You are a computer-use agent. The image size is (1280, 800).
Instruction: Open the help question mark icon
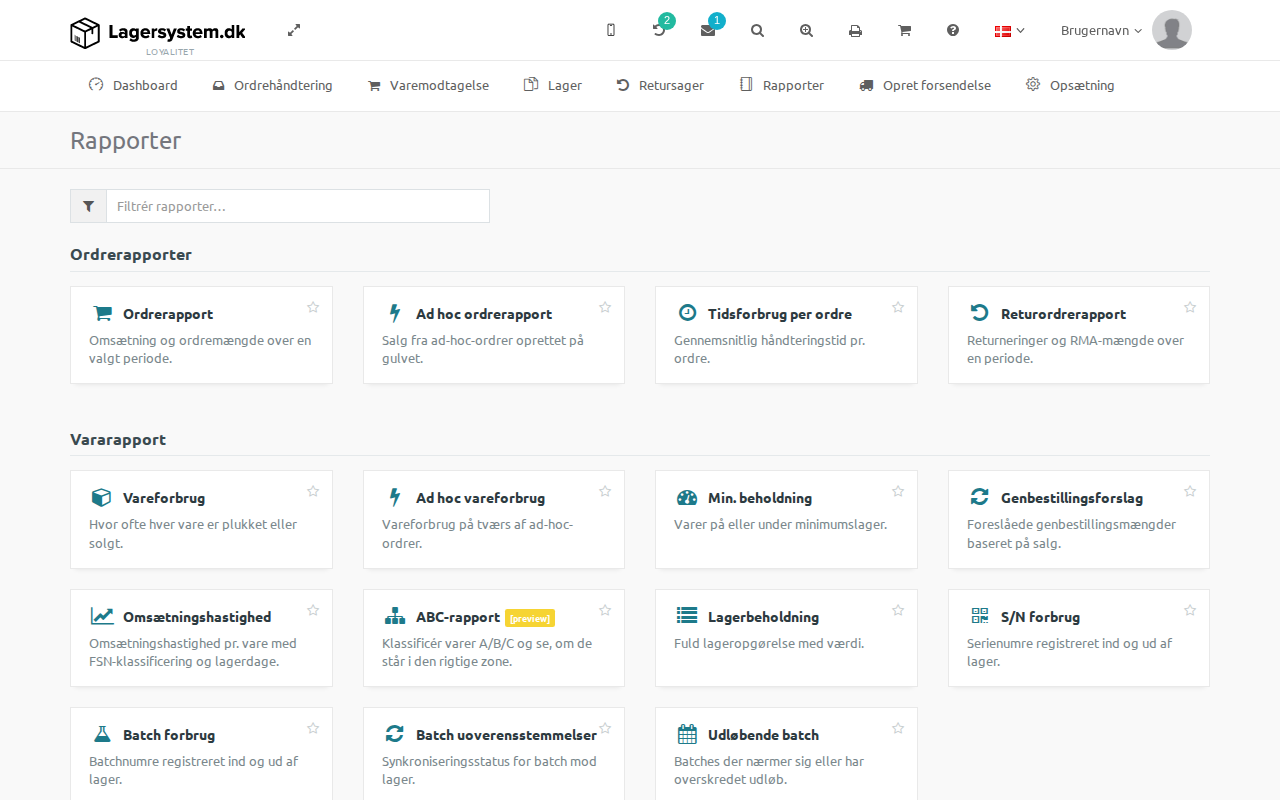[953, 30]
